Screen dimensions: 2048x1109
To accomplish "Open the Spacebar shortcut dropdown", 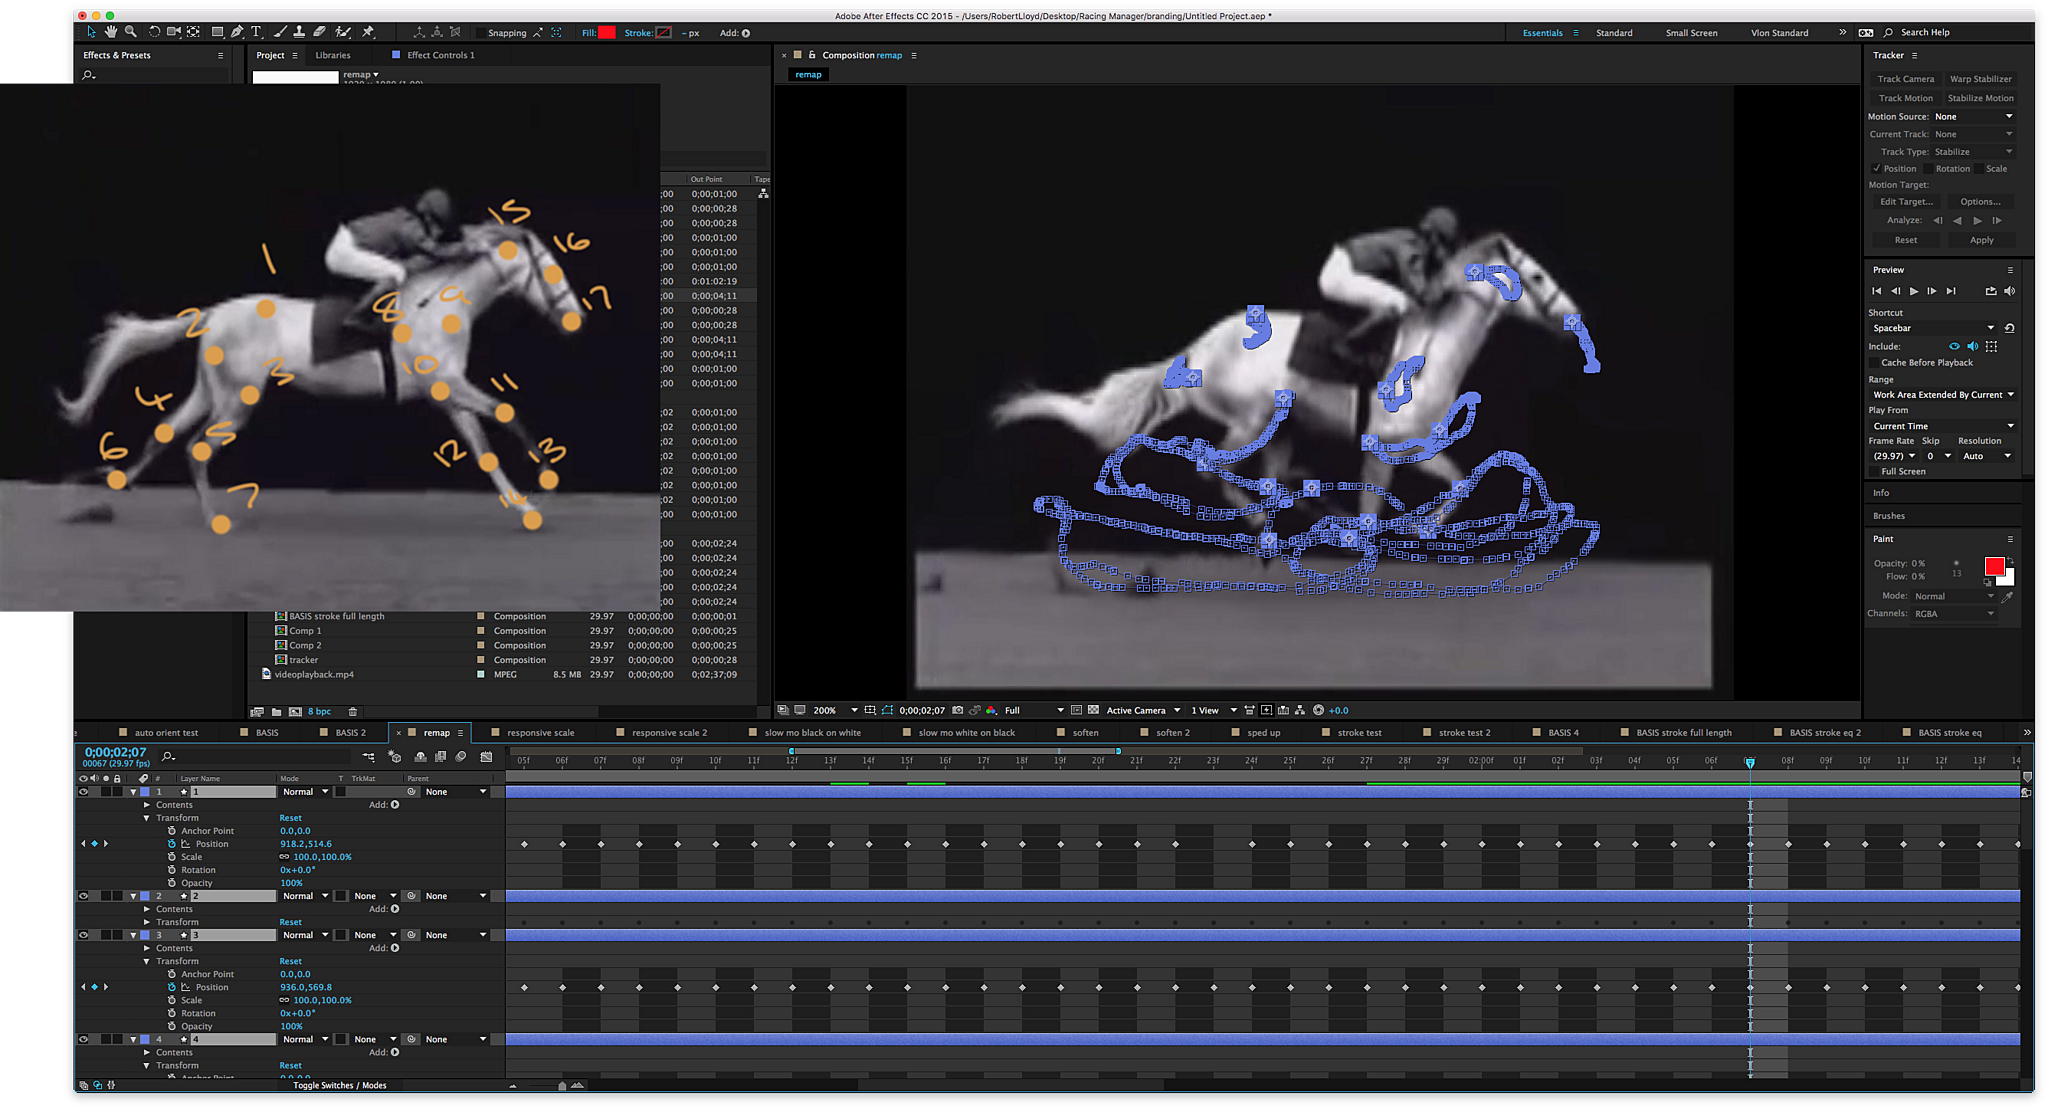I will click(1932, 328).
